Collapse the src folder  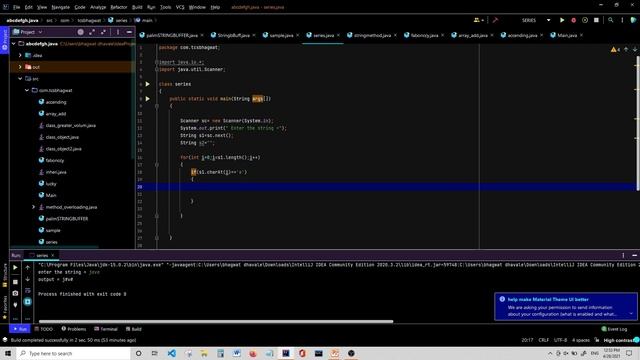[20, 79]
